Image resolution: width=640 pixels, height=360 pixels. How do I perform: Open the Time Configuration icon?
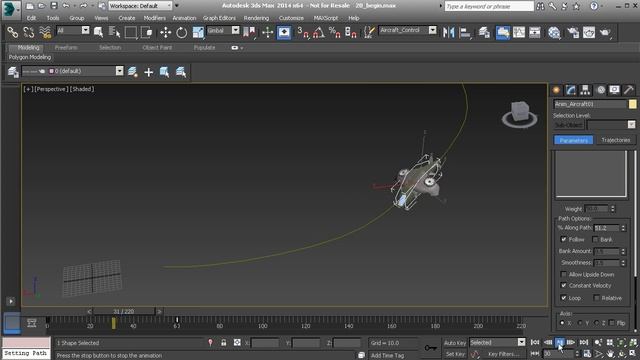(x=587, y=353)
